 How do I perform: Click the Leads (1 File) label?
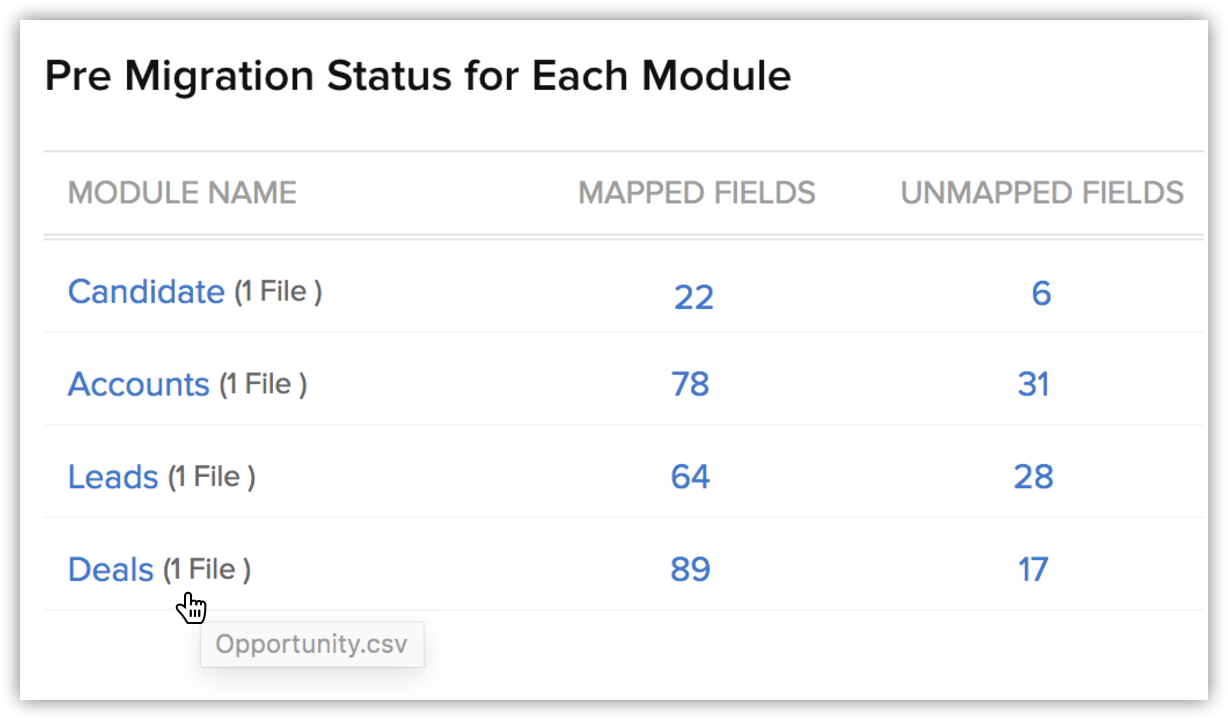pyautogui.click(x=211, y=477)
